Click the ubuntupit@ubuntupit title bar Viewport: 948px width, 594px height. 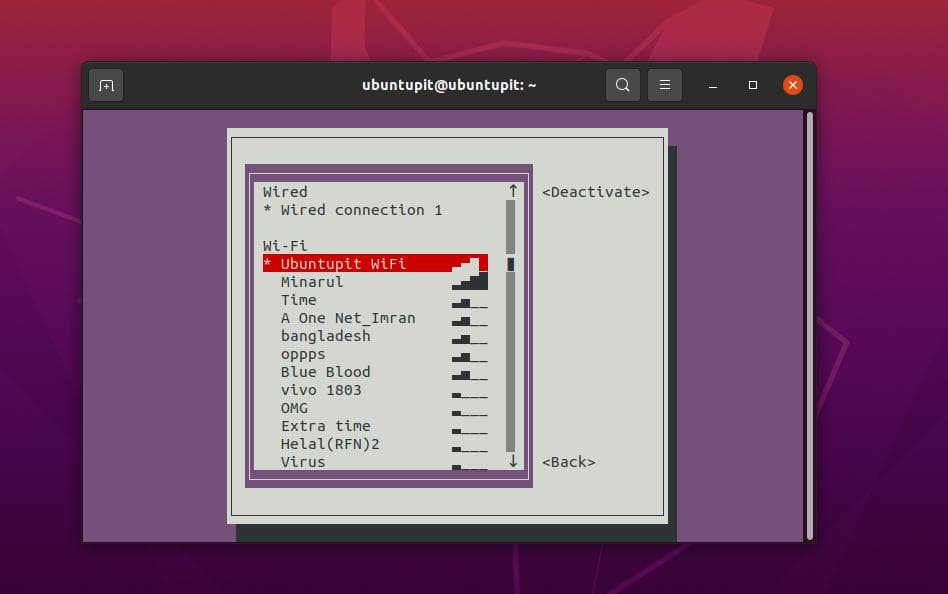pyautogui.click(x=450, y=85)
